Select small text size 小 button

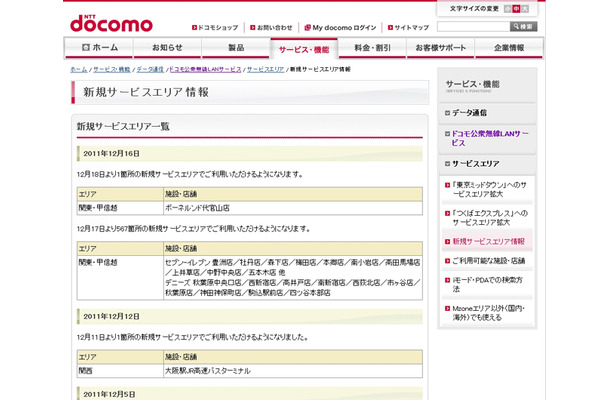pyautogui.click(x=507, y=9)
